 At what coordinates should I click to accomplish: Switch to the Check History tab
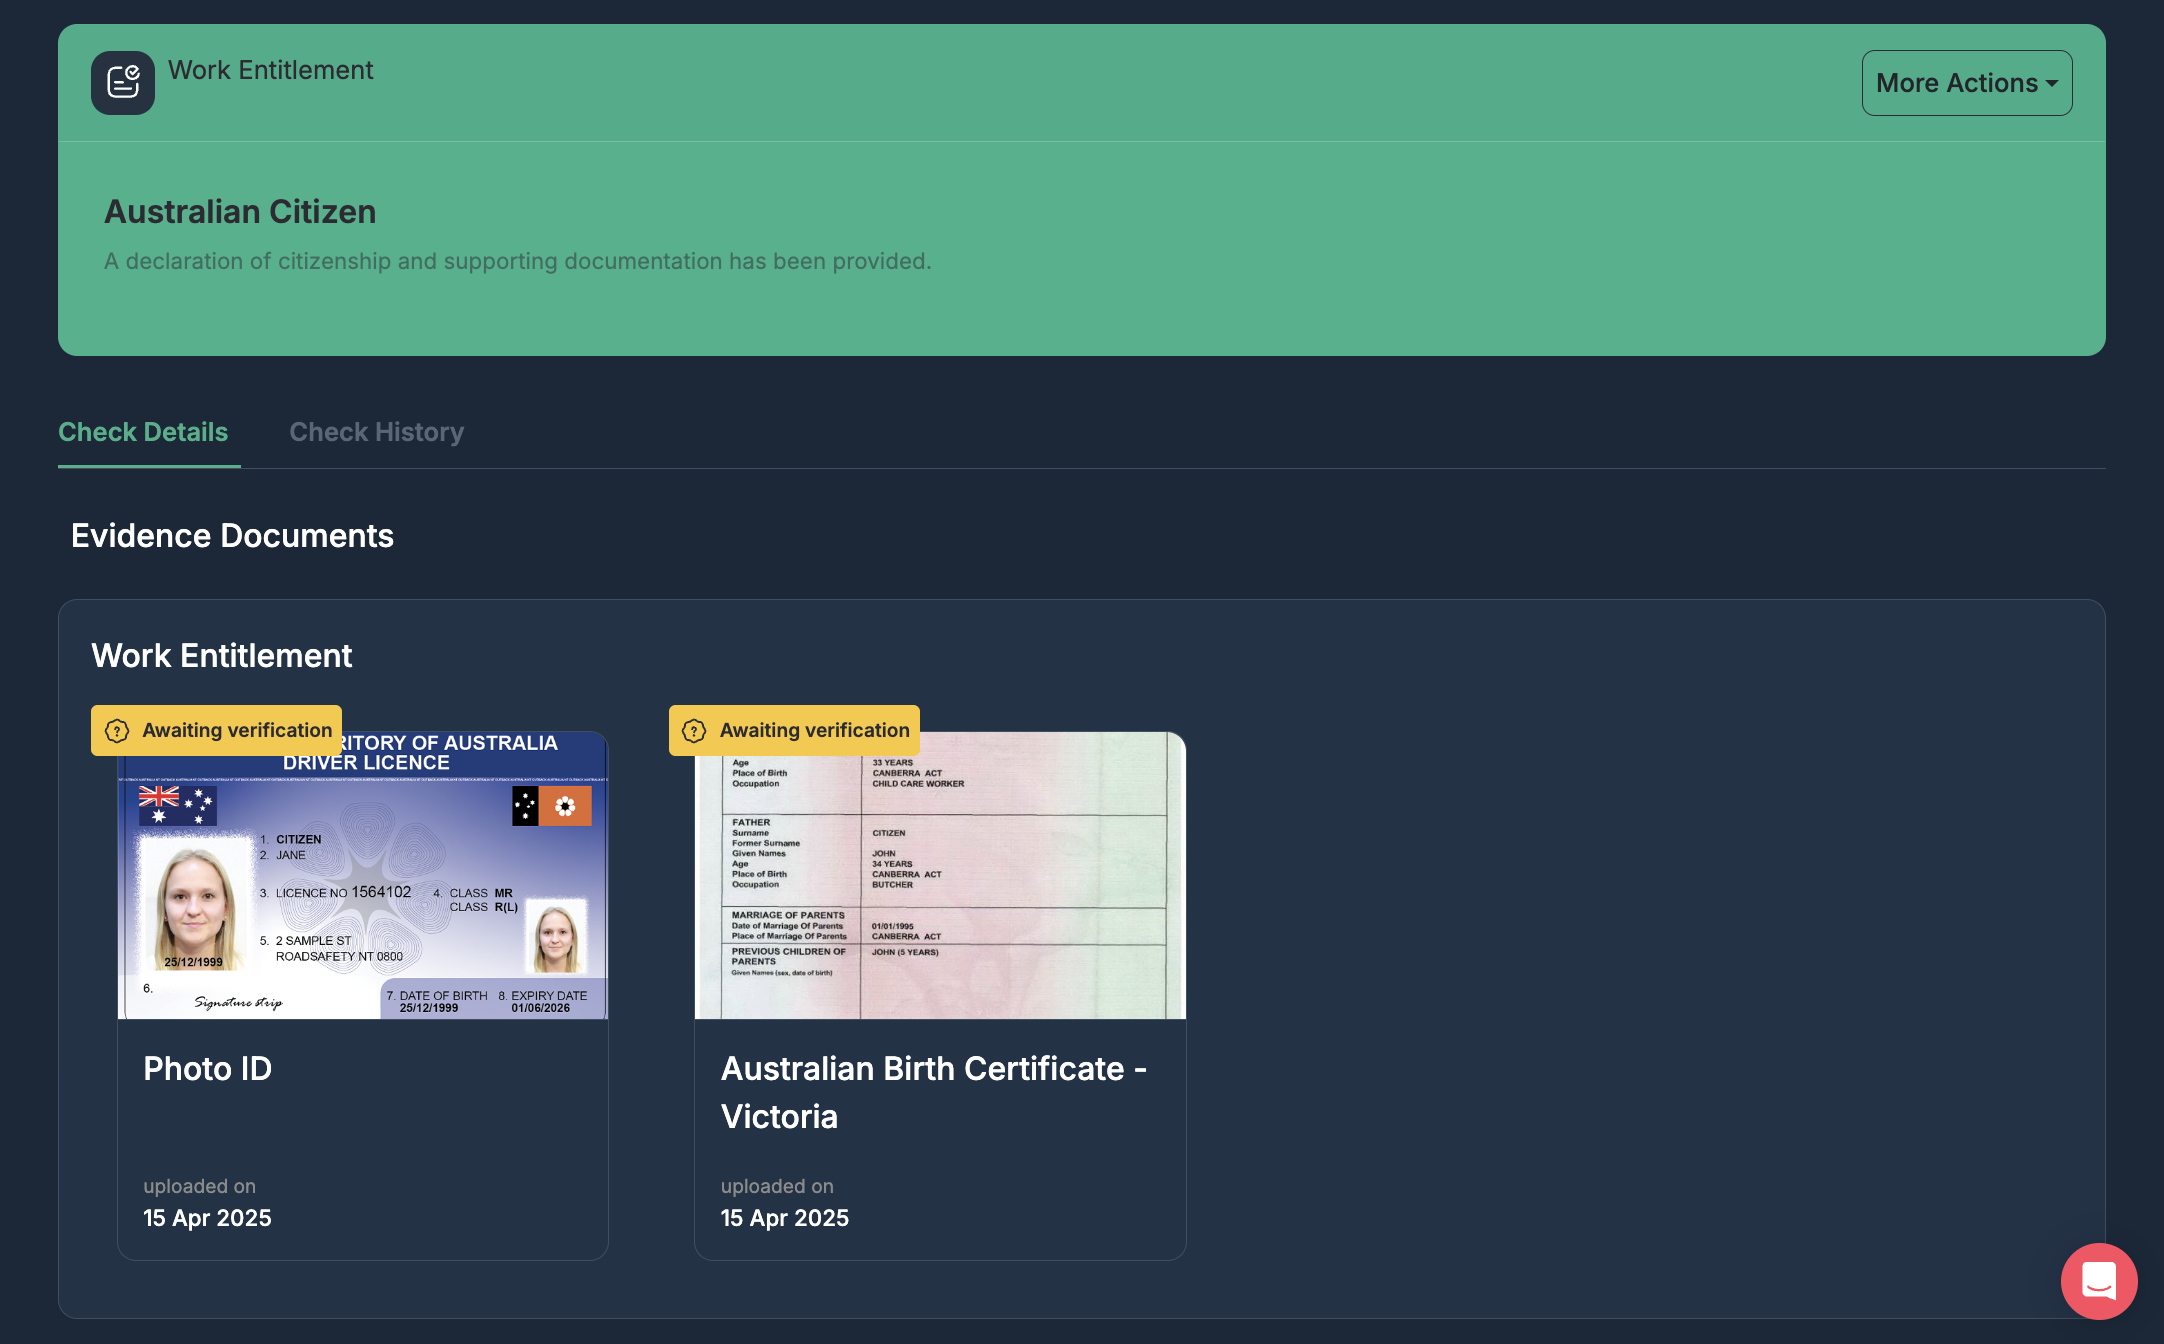pos(377,432)
